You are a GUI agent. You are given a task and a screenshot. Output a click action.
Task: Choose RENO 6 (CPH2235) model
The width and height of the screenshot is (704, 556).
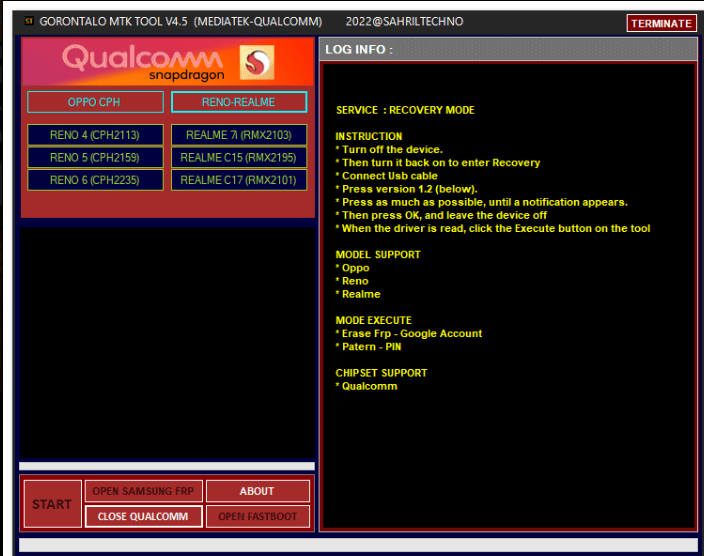(x=95, y=180)
